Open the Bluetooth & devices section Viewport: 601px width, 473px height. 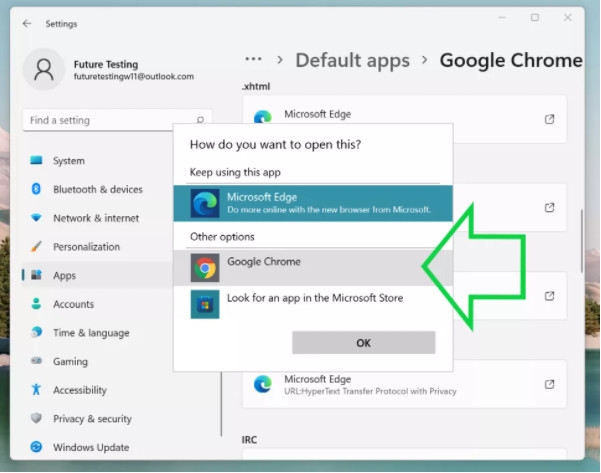tap(97, 189)
